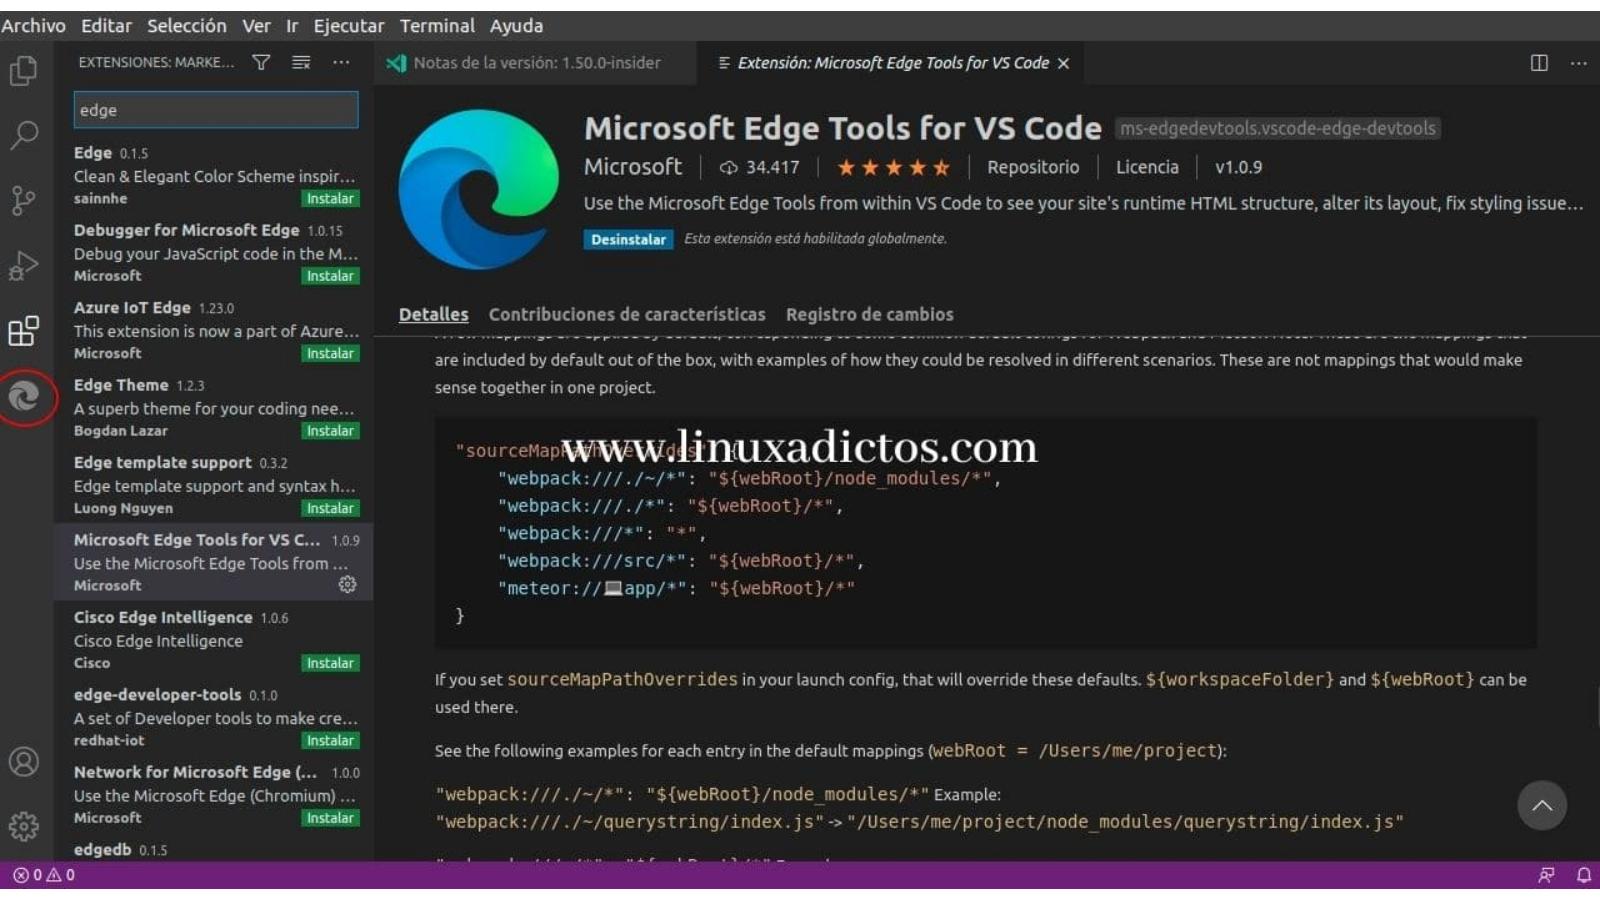Screen dimensions: 1600x900
Task: Open errors and warnings count in status bar
Action: click(44, 875)
